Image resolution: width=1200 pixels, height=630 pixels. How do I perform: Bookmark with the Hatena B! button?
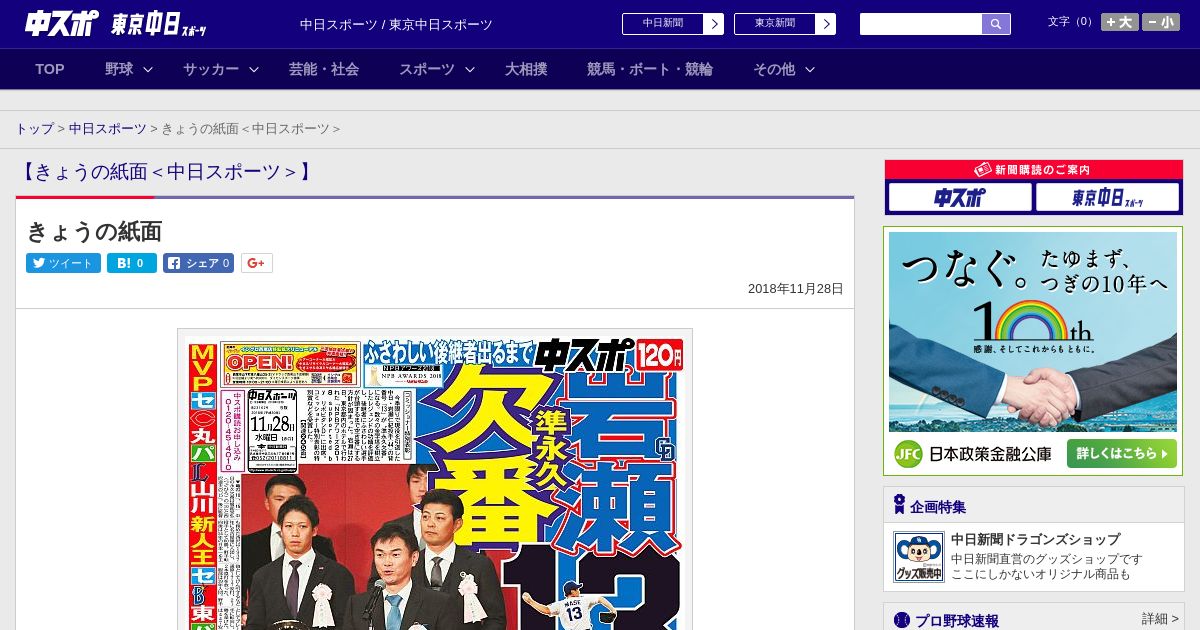coord(132,263)
